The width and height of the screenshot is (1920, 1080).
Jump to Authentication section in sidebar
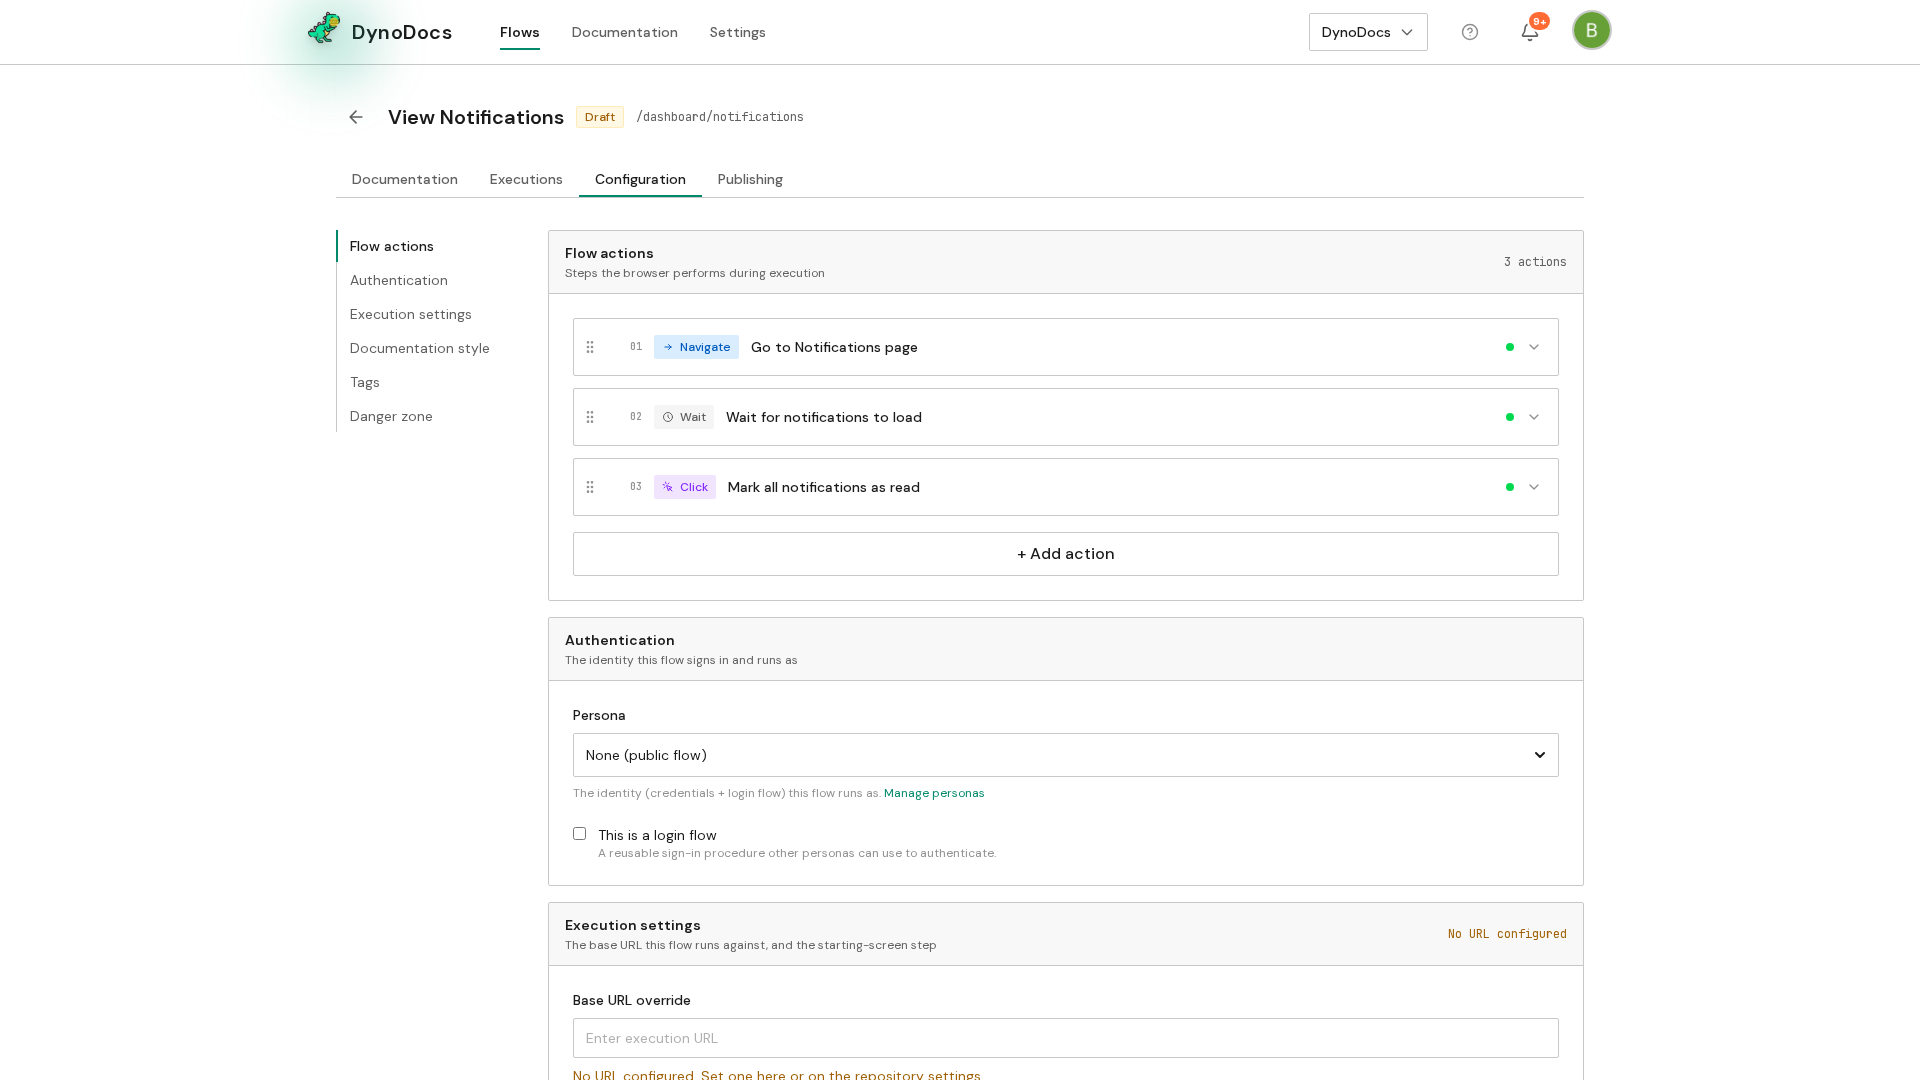pyautogui.click(x=398, y=280)
